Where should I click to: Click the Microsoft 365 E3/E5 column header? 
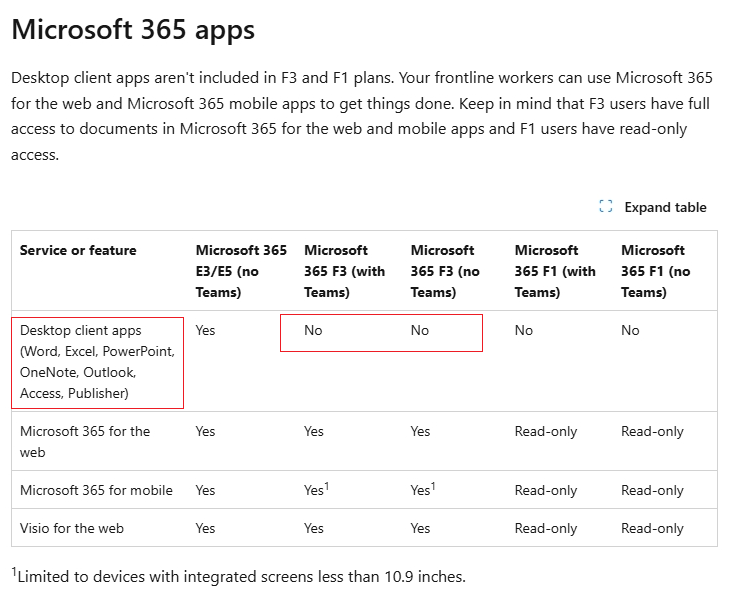click(x=241, y=271)
